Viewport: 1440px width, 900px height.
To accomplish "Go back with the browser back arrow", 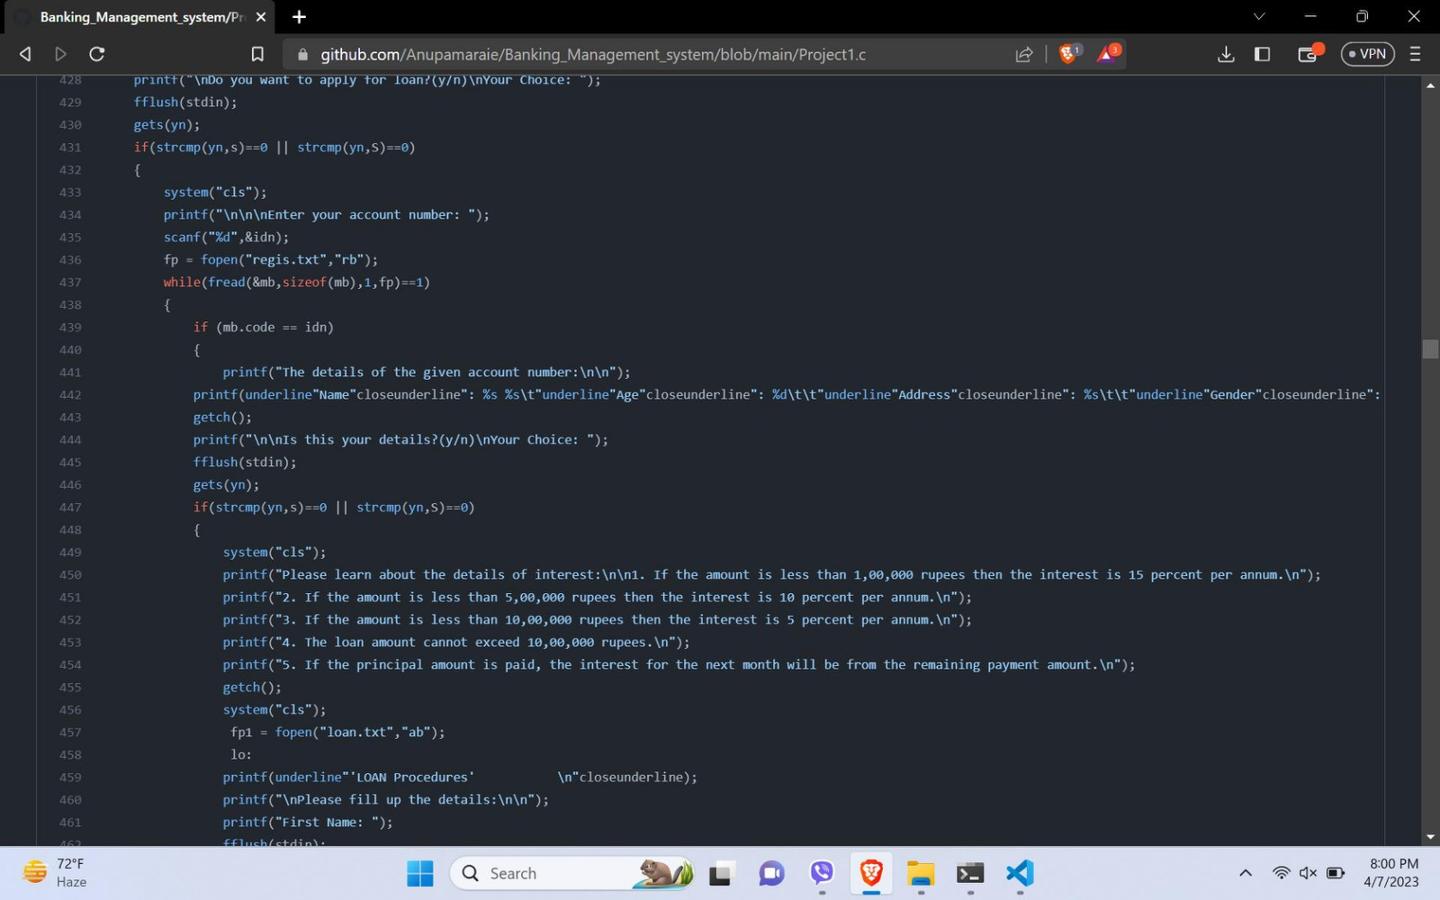I will coord(25,54).
